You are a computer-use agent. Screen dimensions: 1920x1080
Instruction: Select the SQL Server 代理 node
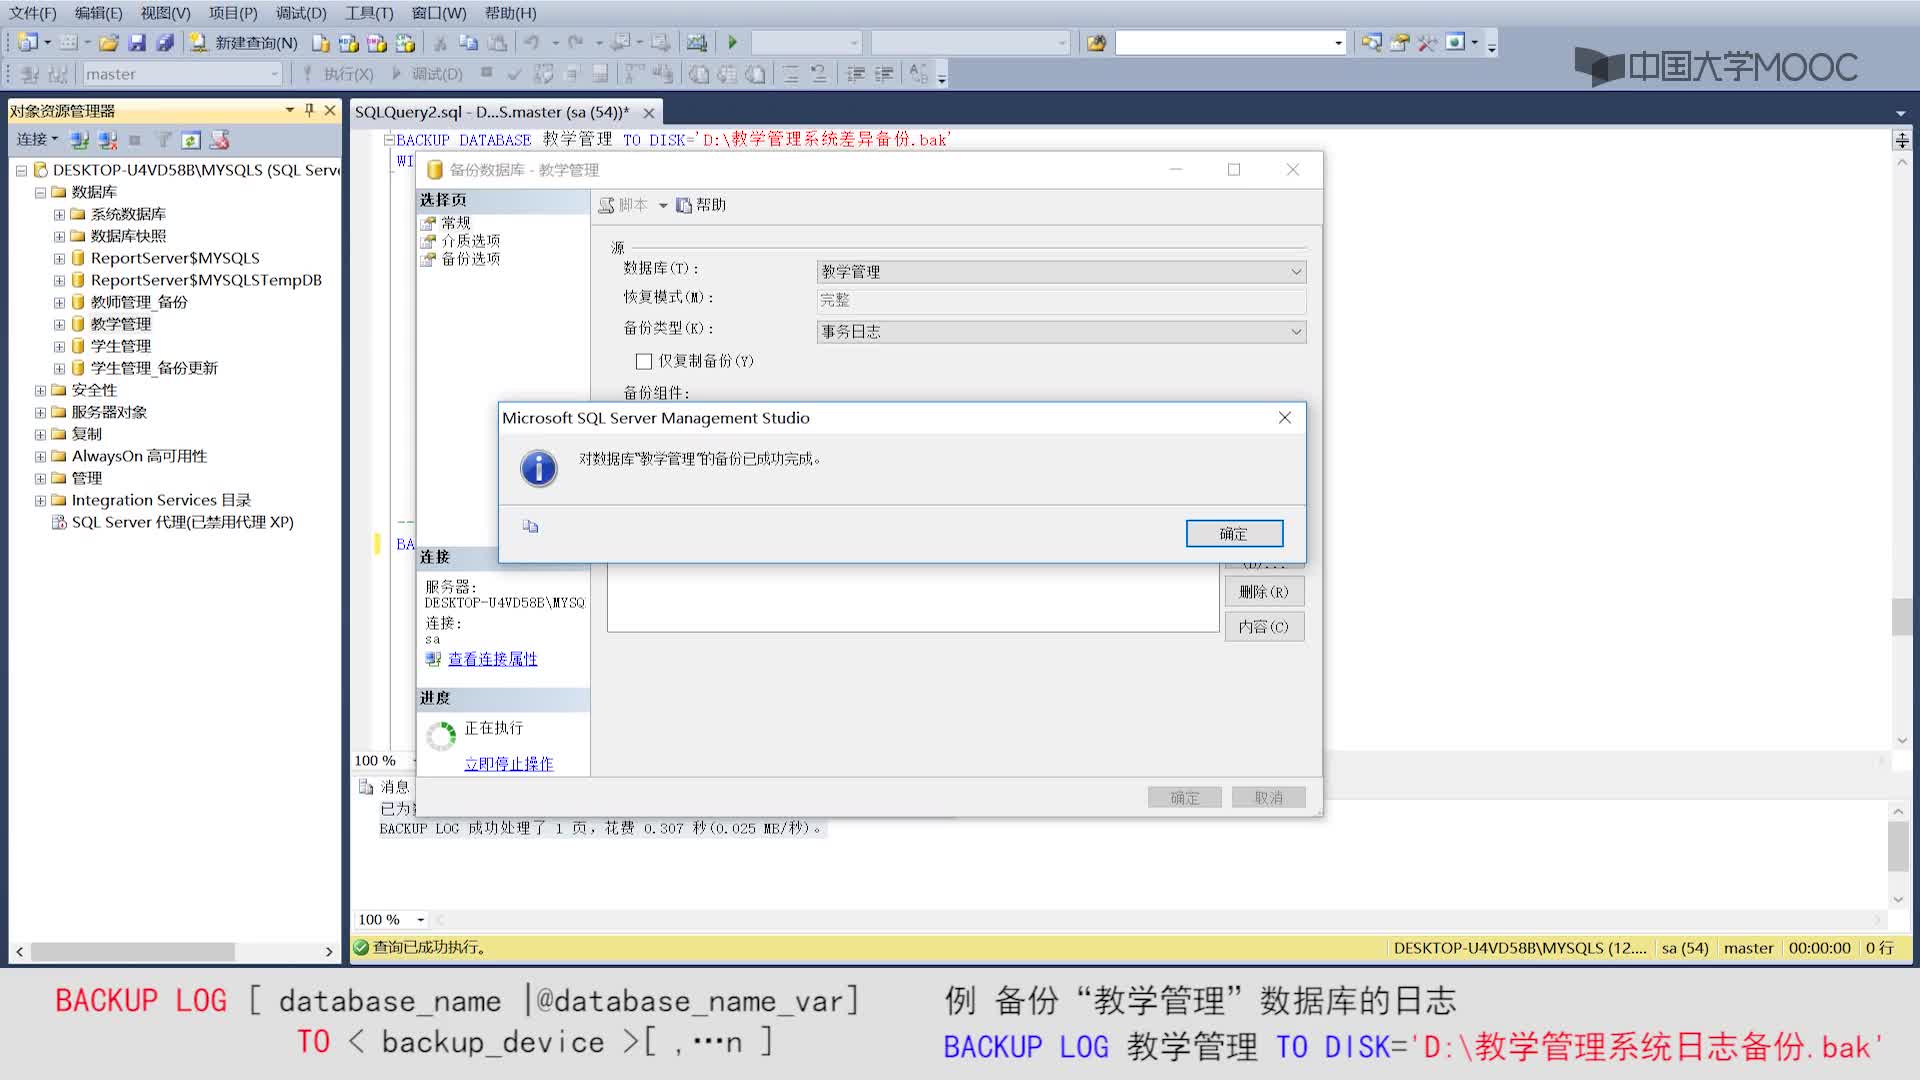tap(182, 522)
